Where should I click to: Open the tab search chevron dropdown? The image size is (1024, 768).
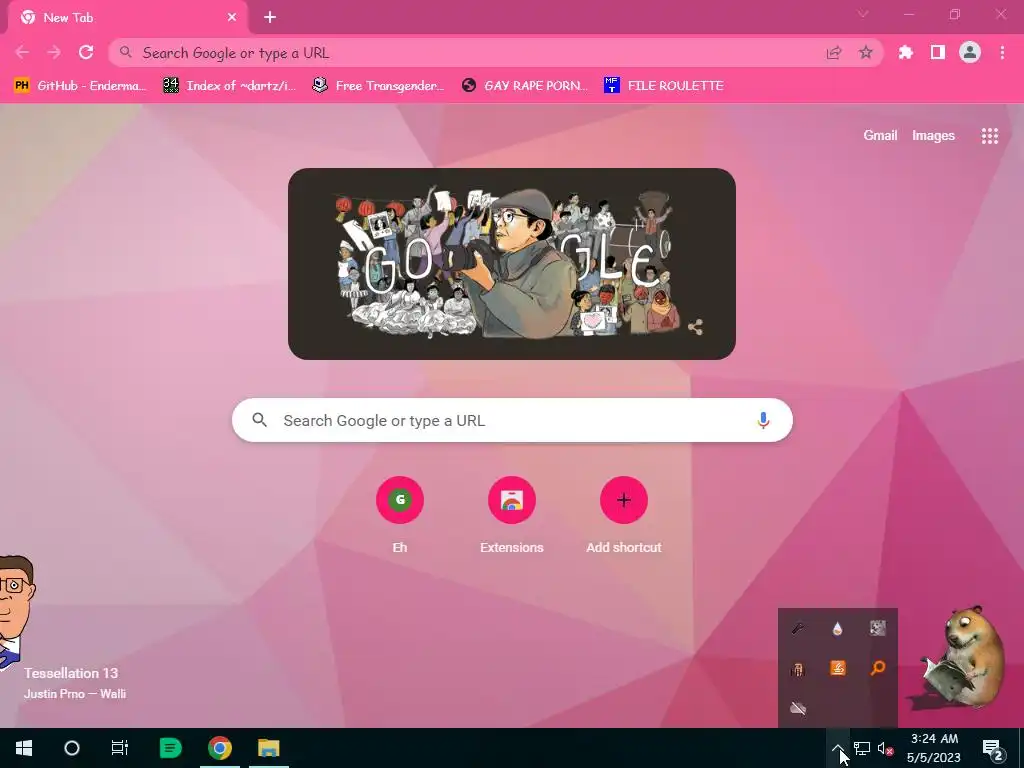pyautogui.click(x=863, y=14)
